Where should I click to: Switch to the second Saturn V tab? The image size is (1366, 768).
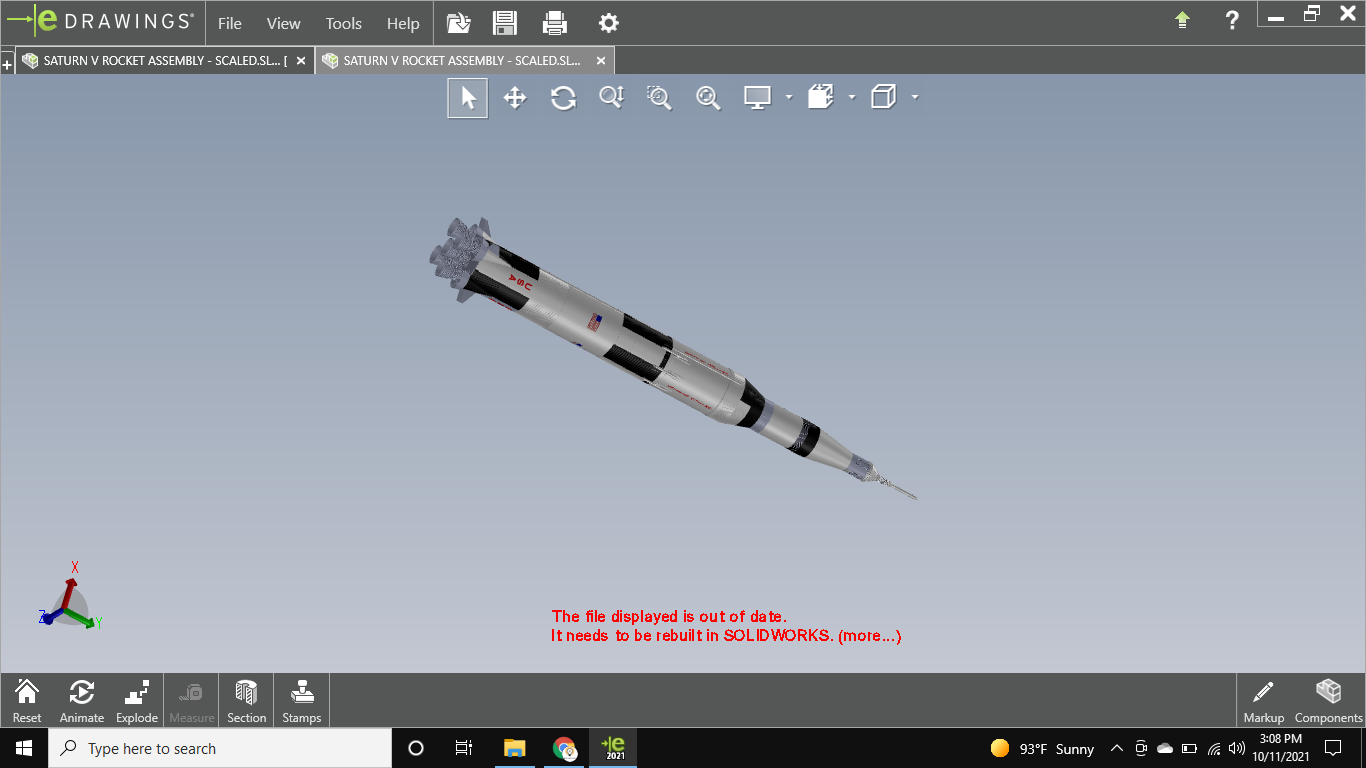[460, 60]
